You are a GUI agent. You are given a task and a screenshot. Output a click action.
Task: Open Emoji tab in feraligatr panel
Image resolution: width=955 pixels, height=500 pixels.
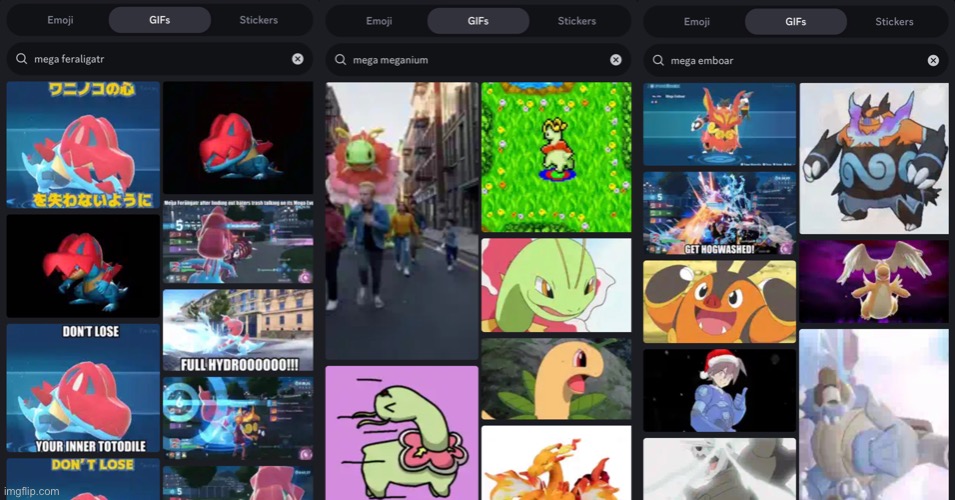(60, 20)
